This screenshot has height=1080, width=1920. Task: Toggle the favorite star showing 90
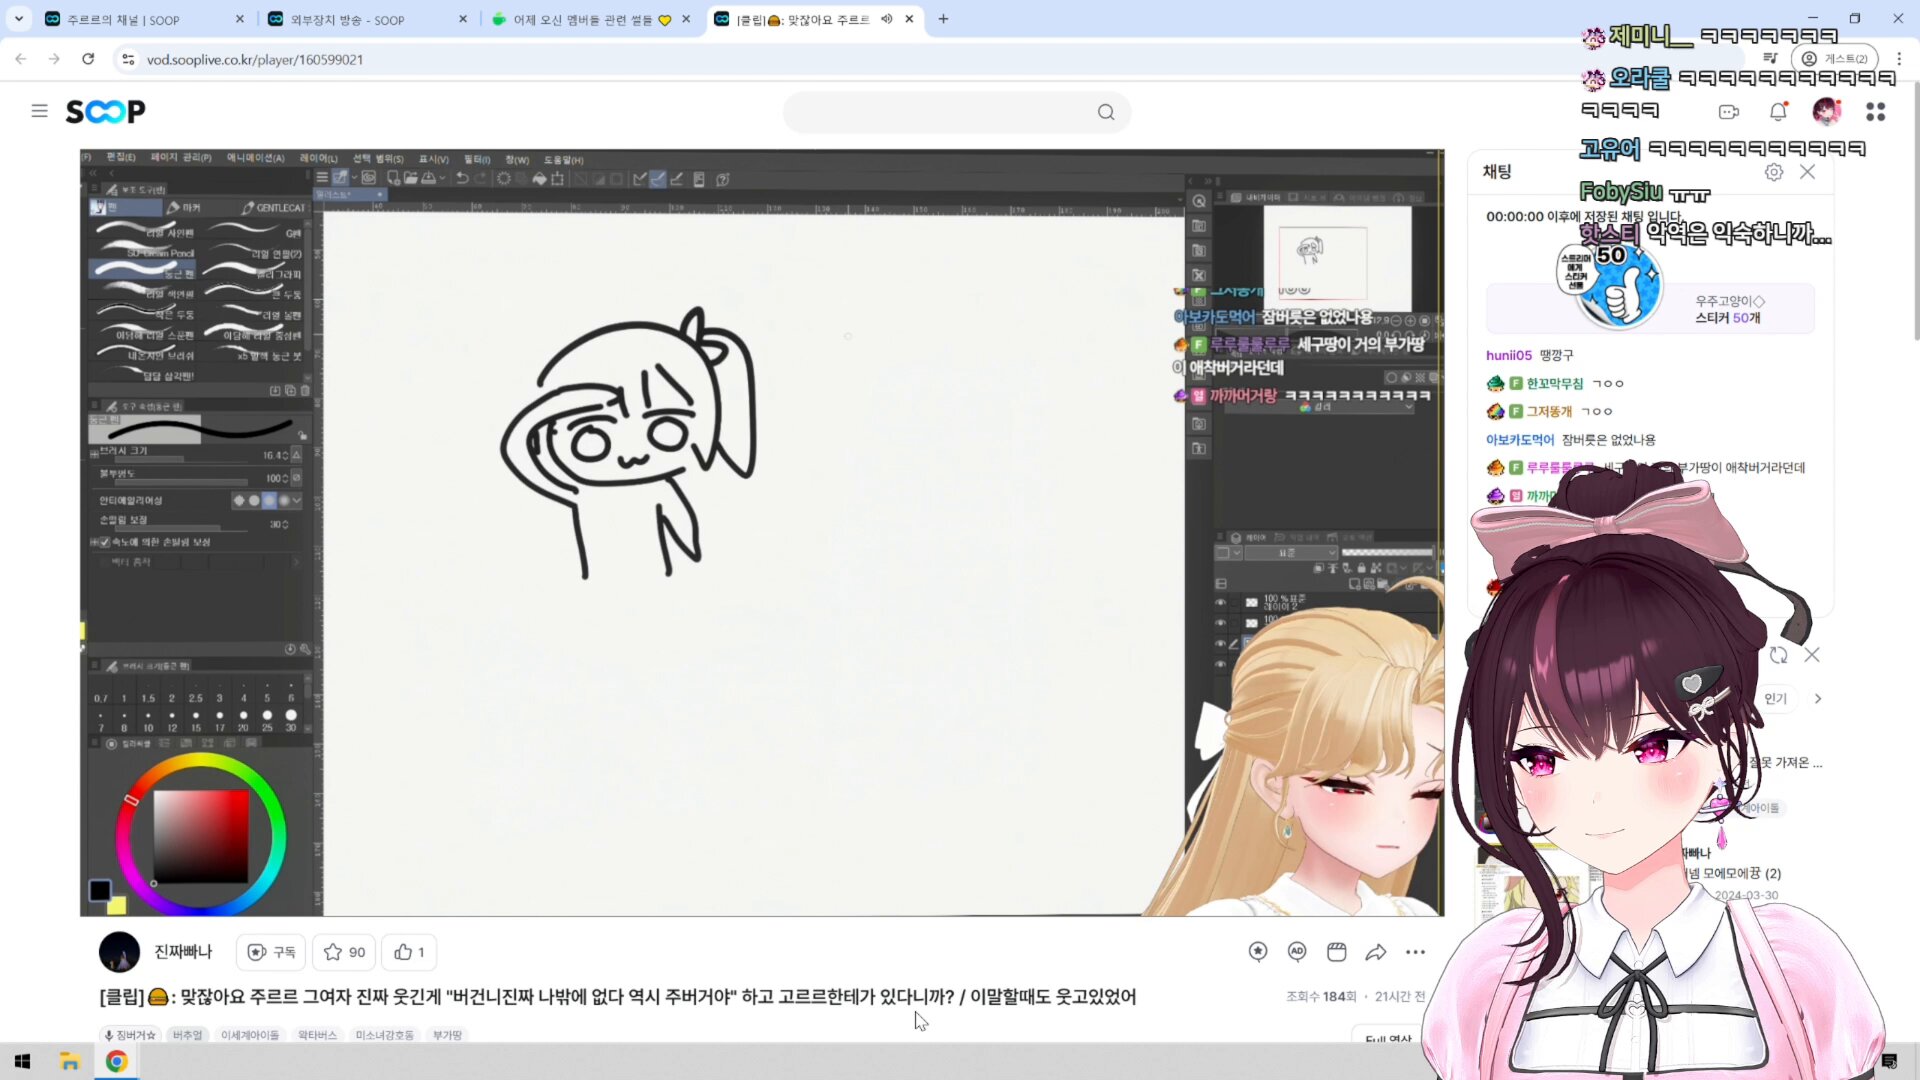(345, 952)
